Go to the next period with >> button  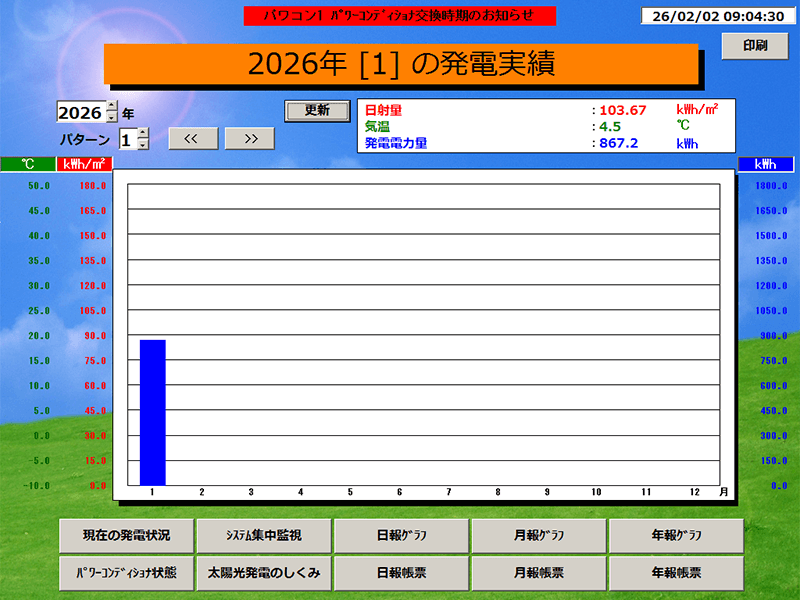click(250, 138)
